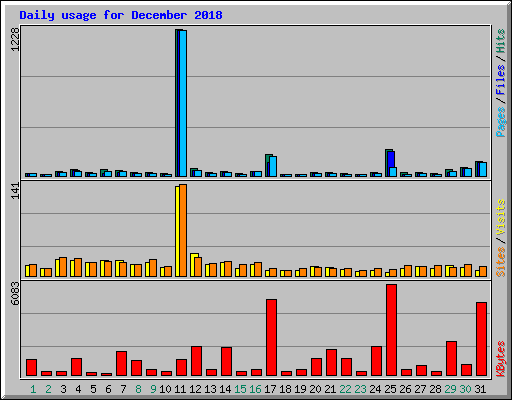Click the day 23 axis label

[x=360, y=389]
